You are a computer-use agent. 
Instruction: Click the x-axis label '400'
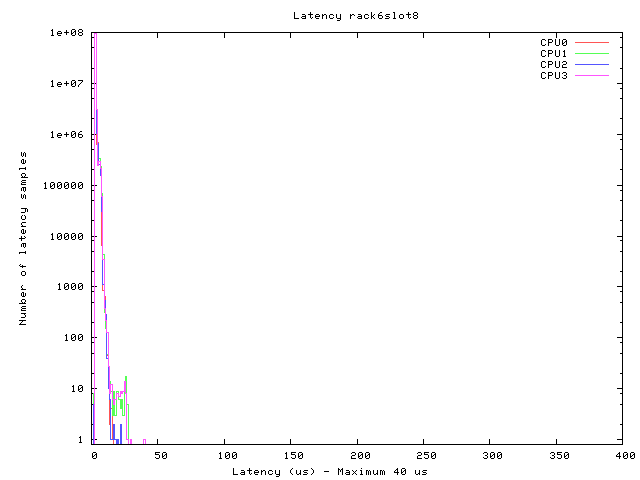pos(625,456)
